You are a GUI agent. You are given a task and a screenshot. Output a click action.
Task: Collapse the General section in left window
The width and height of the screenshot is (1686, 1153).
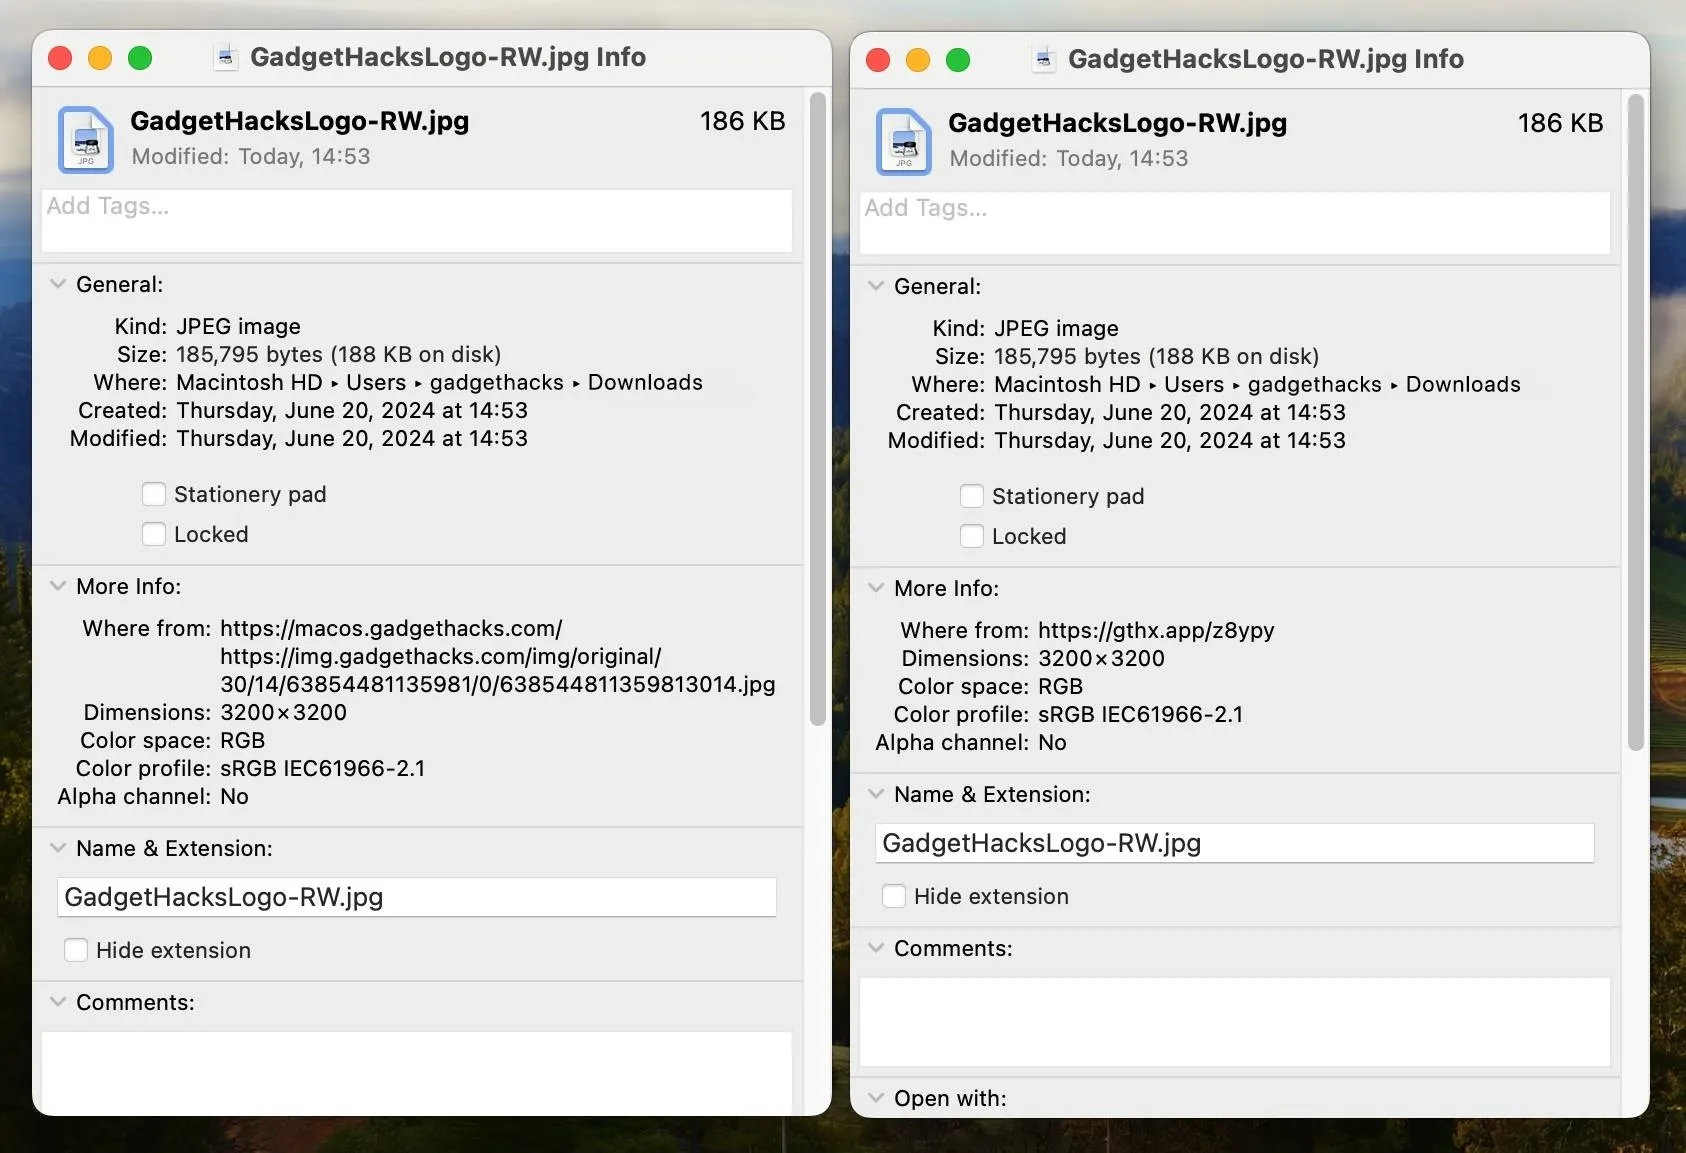point(58,284)
